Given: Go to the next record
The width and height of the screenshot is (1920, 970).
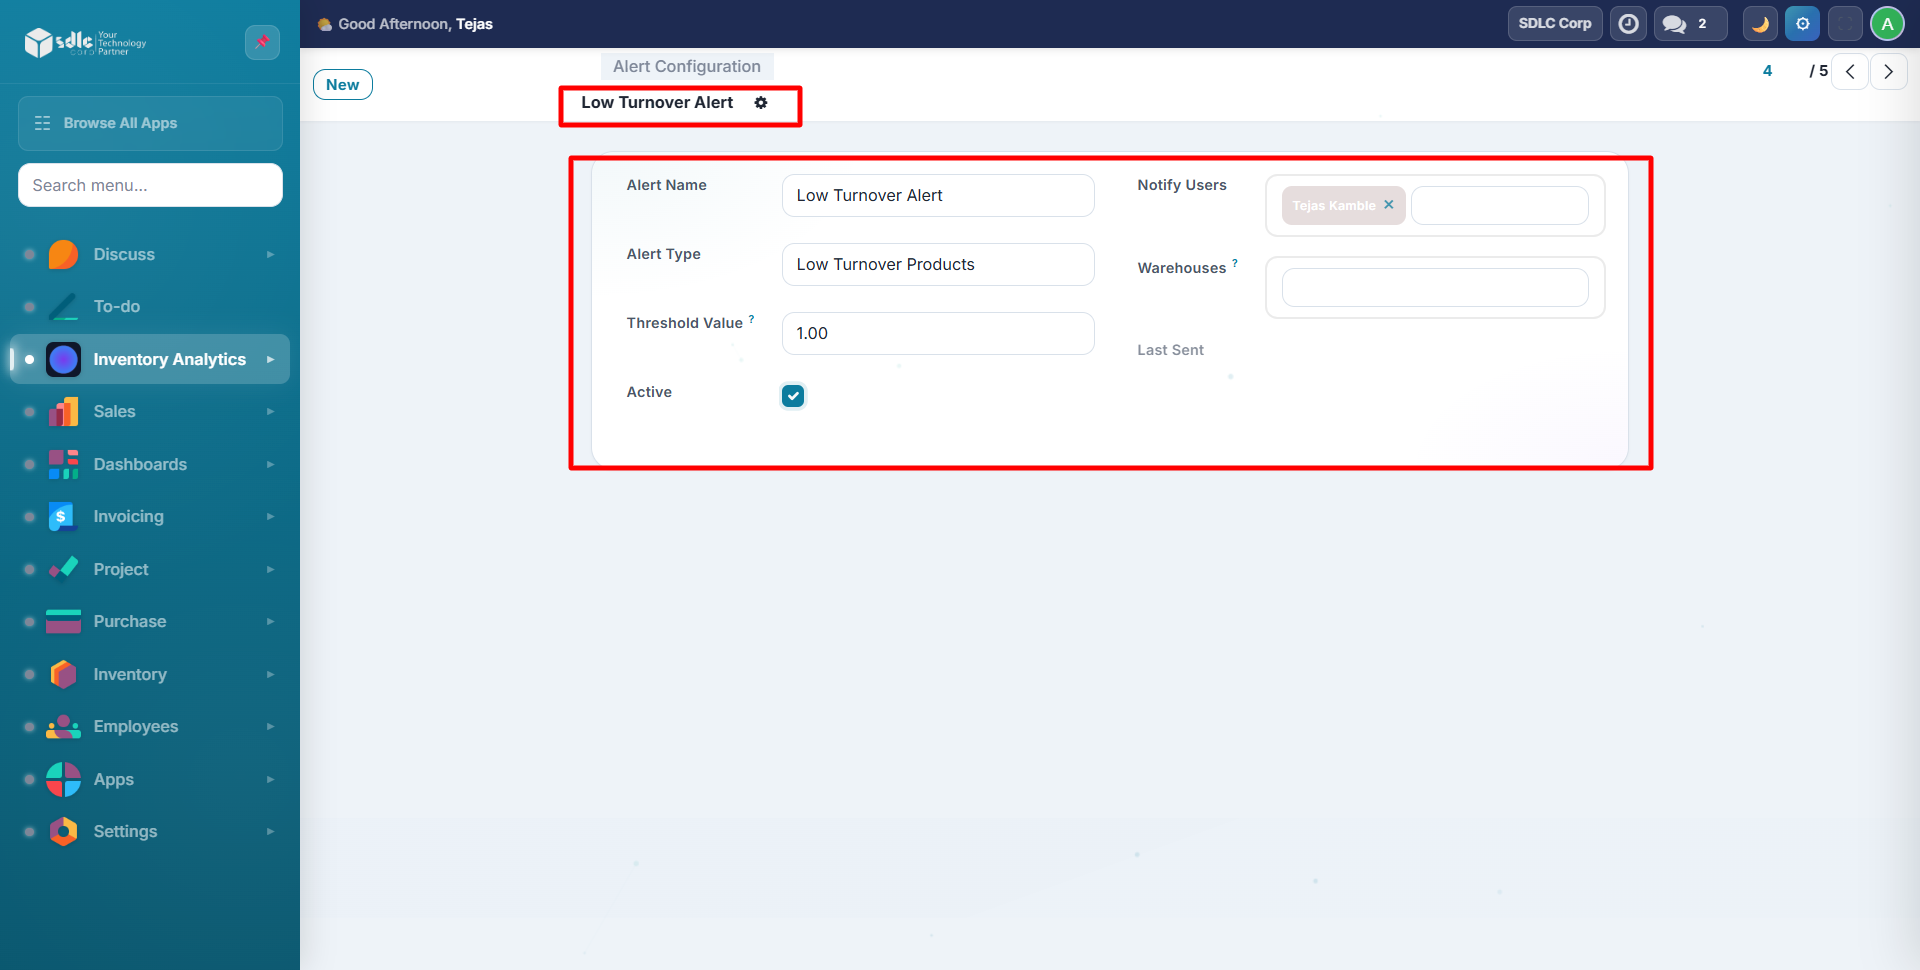Looking at the screenshot, I should 1888,71.
